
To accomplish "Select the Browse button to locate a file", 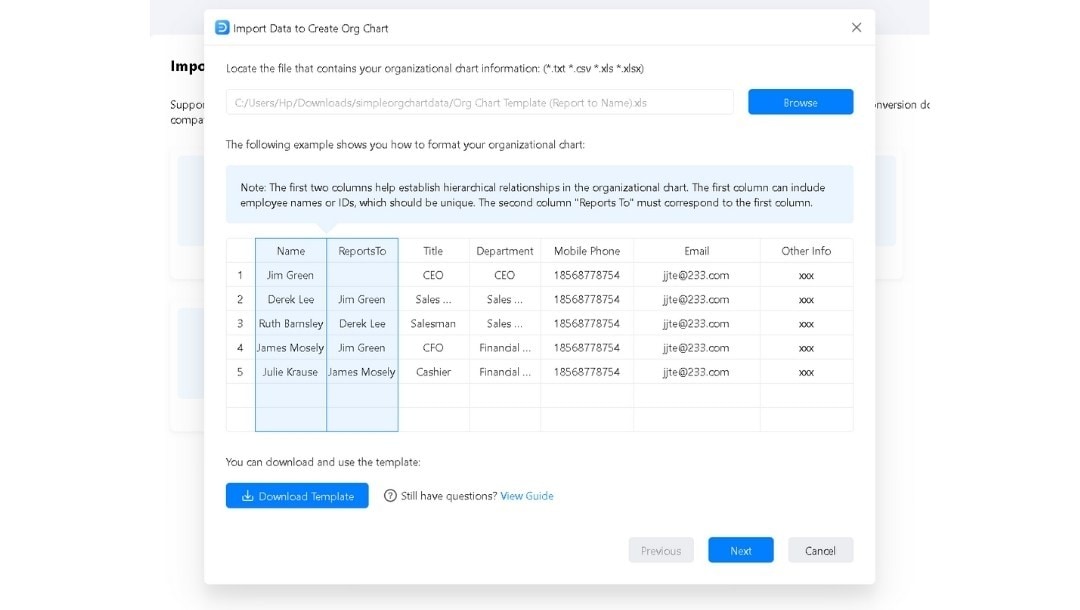I will click(x=800, y=101).
